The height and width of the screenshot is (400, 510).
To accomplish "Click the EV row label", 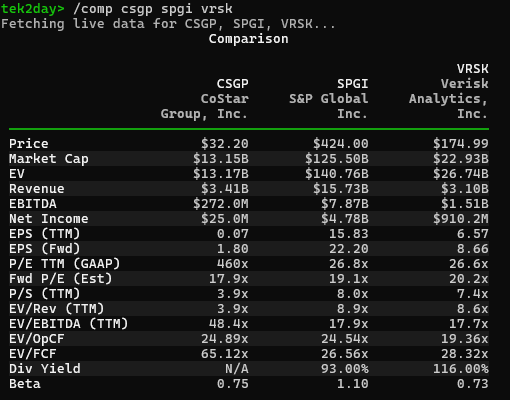I will [17, 174].
